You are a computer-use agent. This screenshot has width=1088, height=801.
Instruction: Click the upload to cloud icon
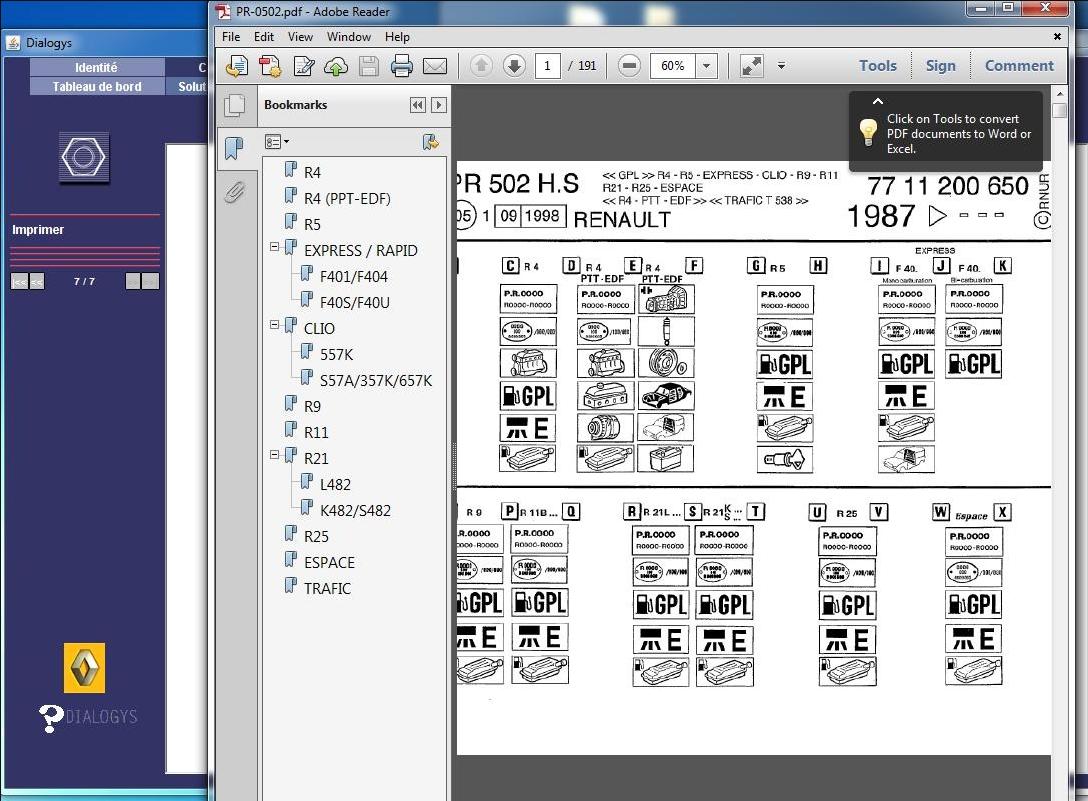tap(336, 66)
